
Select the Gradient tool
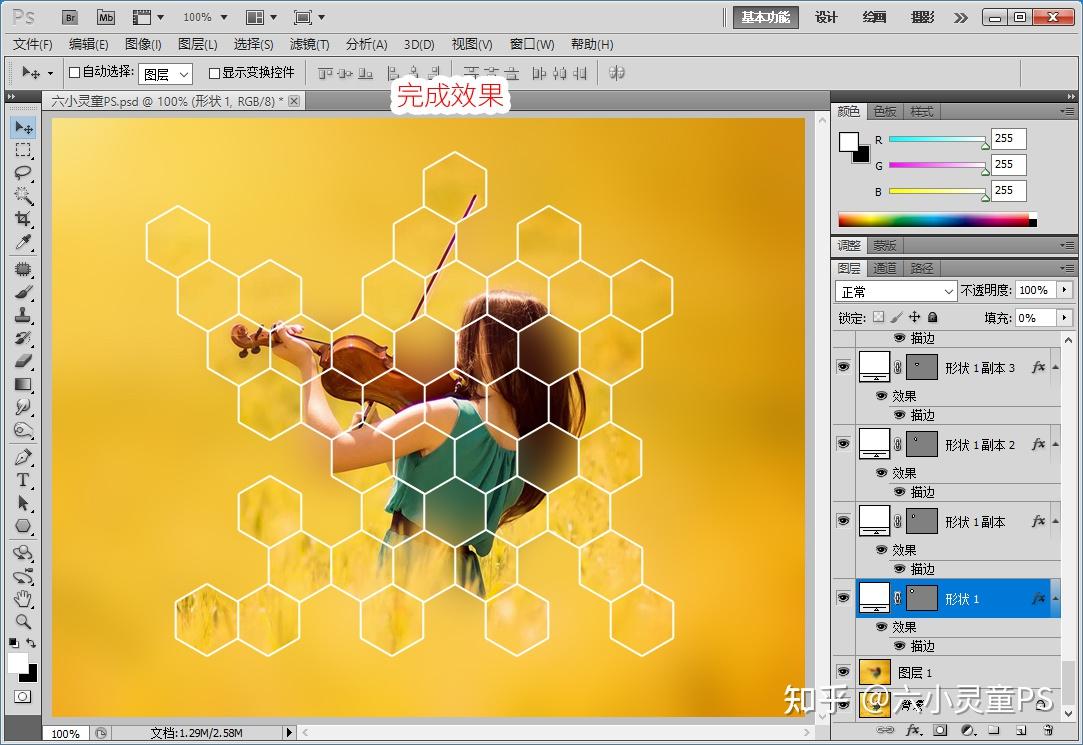tap(23, 384)
